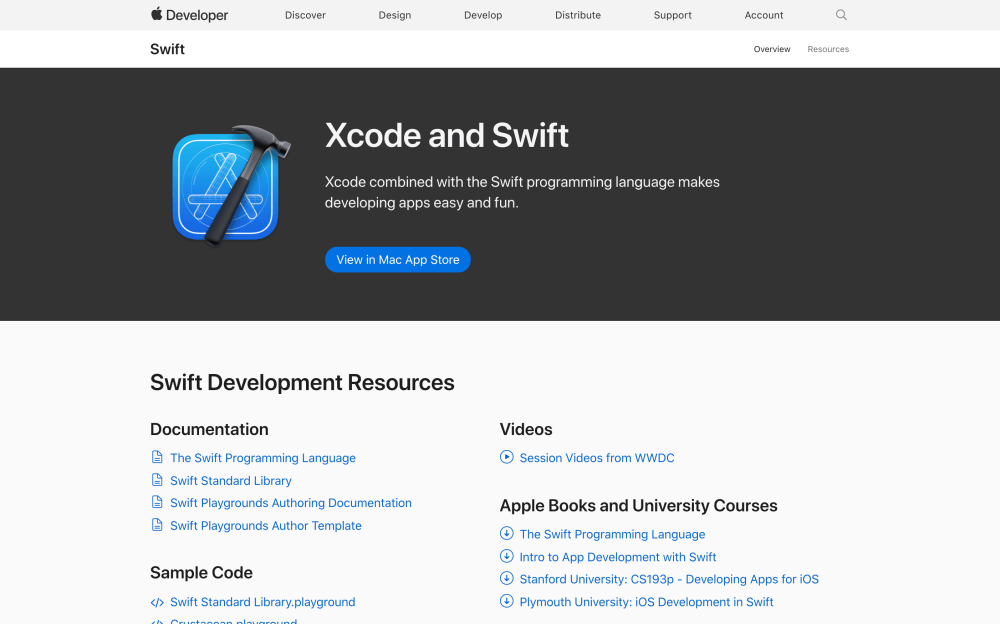Click document icon beside The Swift Programming Language
Viewport: 1000px width, 624px height.
pos(157,457)
